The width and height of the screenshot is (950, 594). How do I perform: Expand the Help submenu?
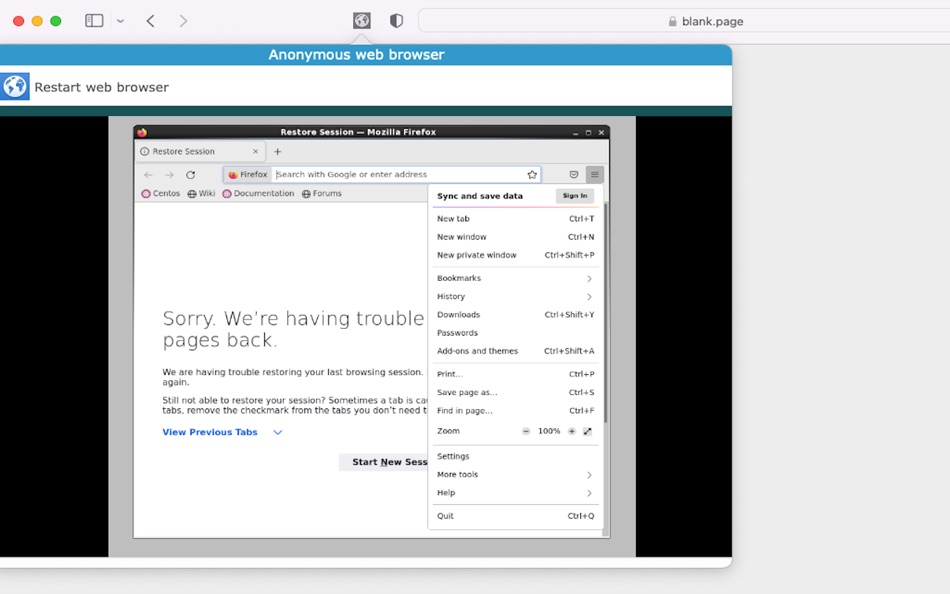tap(516, 493)
